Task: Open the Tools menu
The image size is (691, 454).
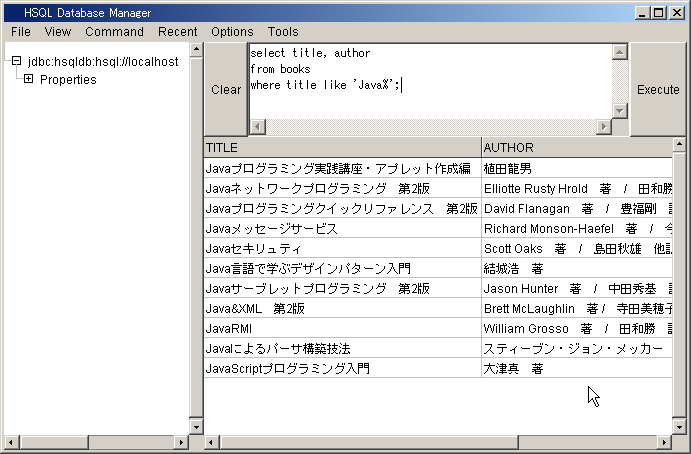Action: [x=283, y=32]
